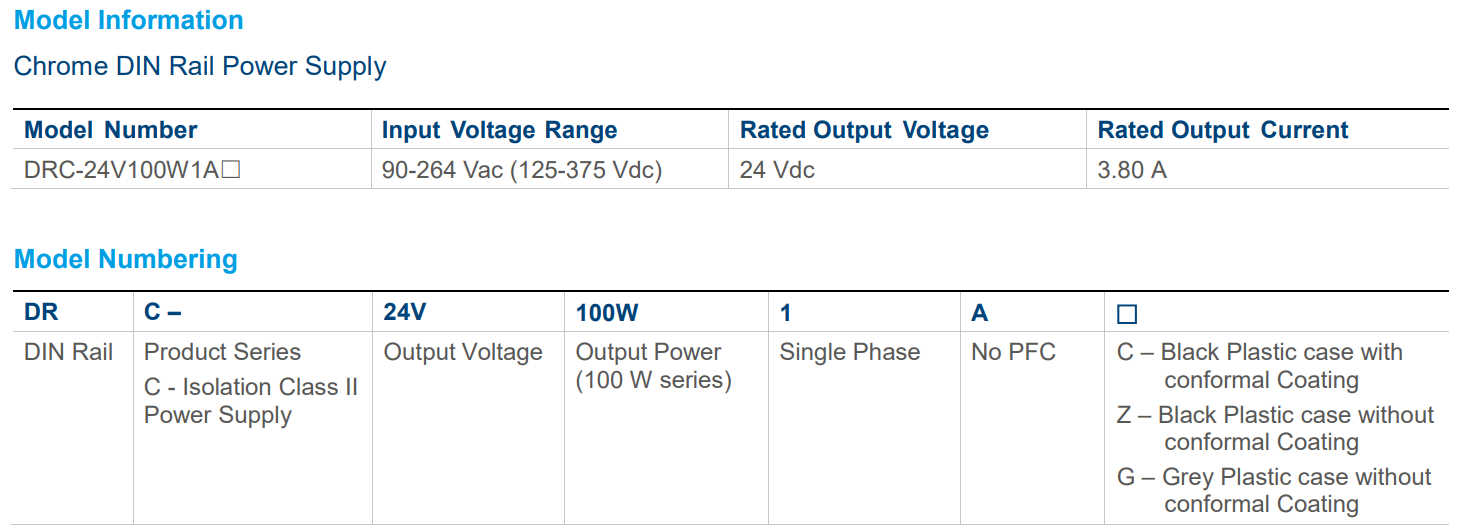Click the Model Numbering heading
This screenshot has width=1480, height=531.
(126, 259)
